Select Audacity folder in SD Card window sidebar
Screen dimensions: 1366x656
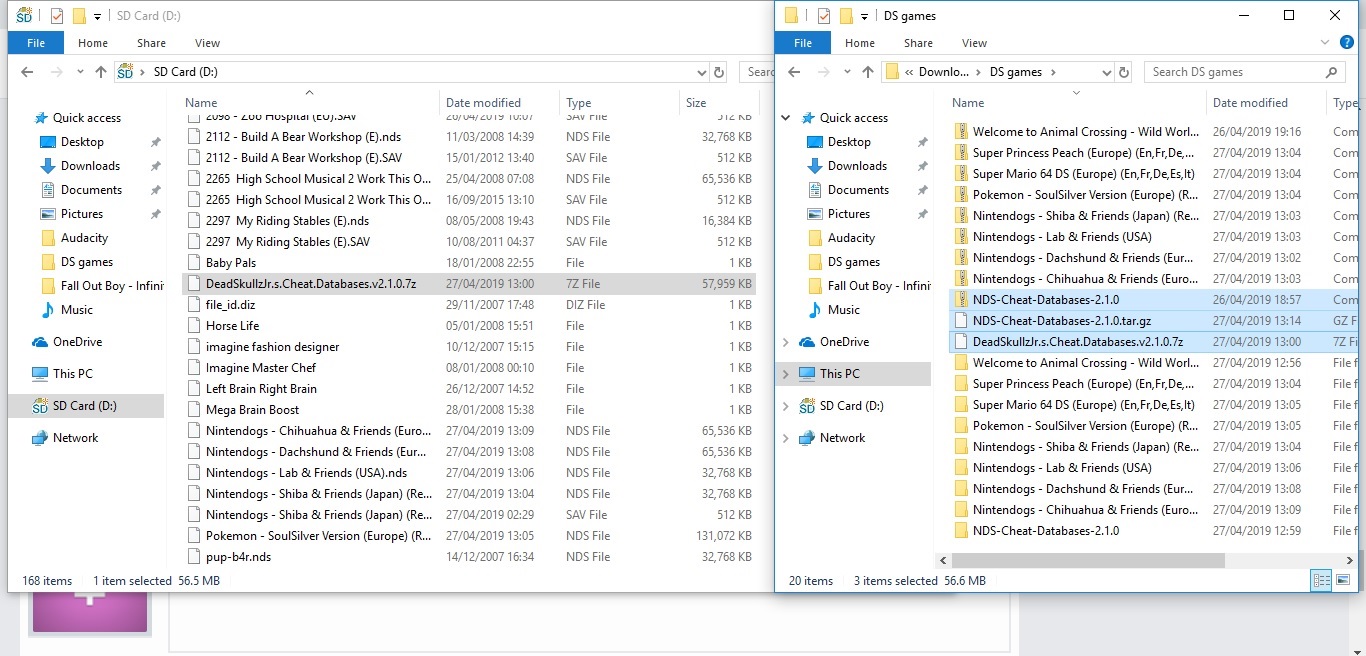84,238
